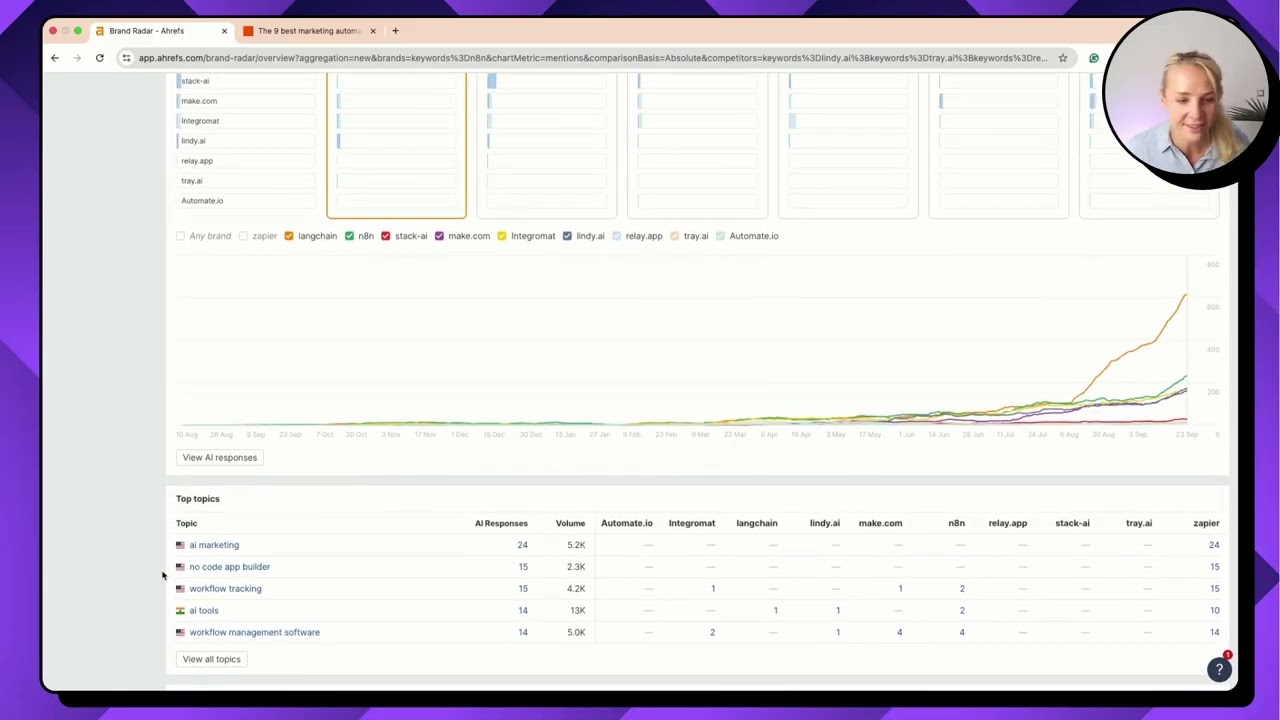
Task: Click the orange langchain line peak
Action: point(1185,295)
